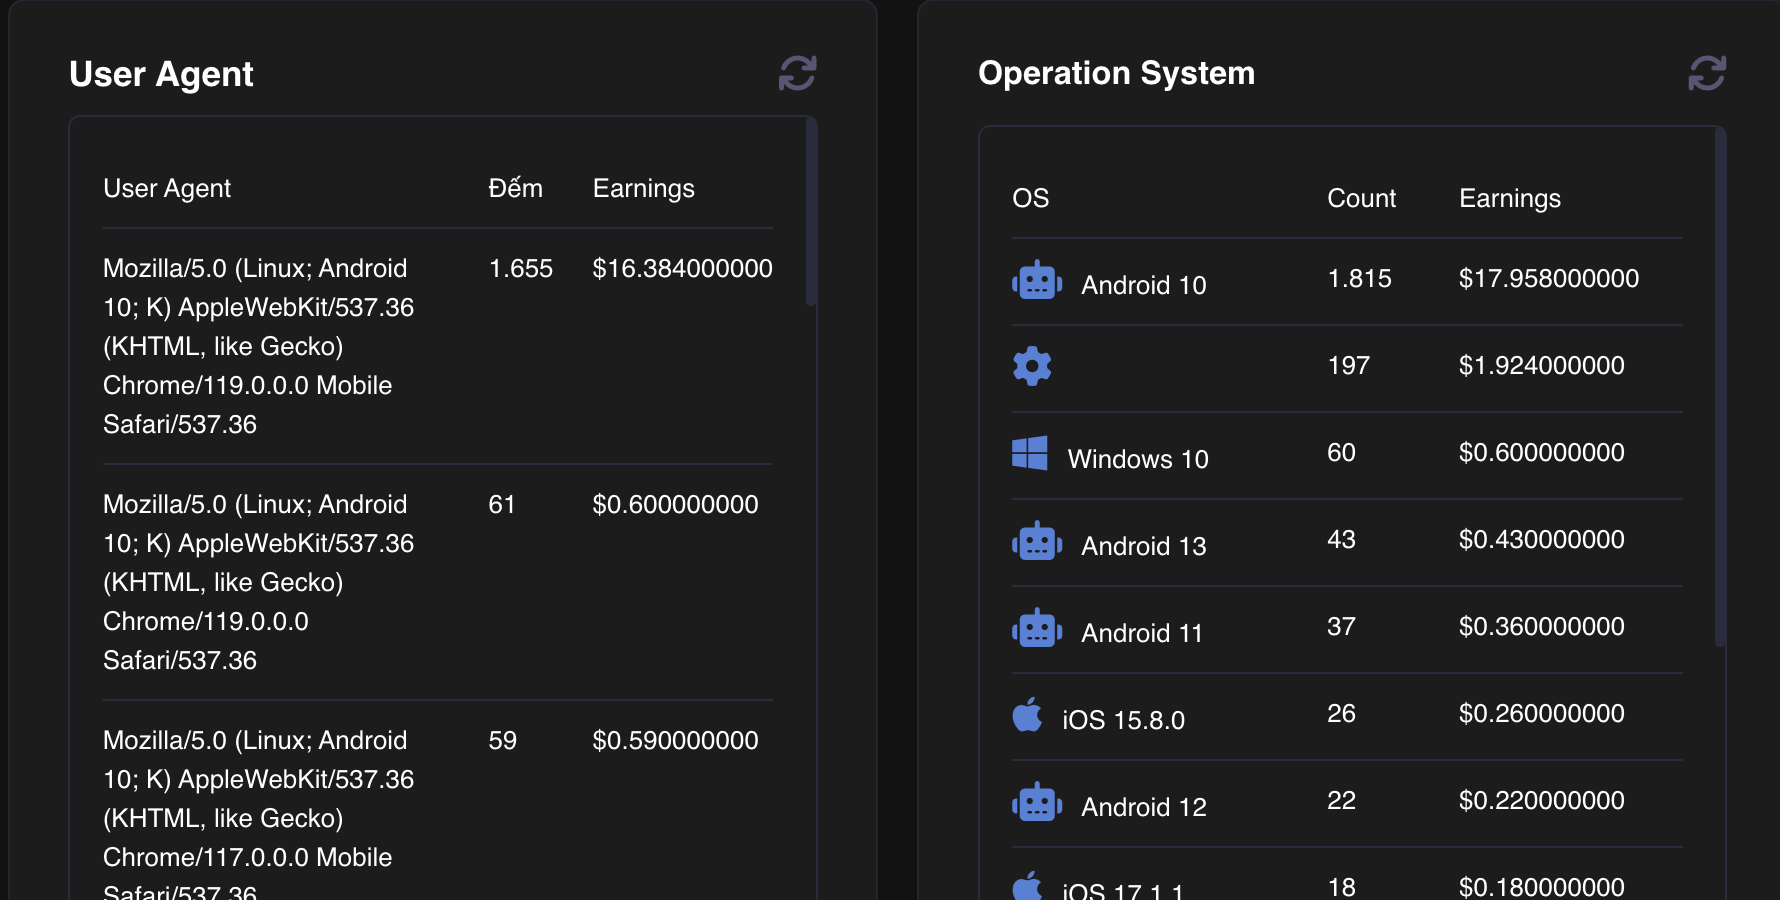Refresh the Operation System panel
This screenshot has height=900, width=1780.
[x=1706, y=73]
